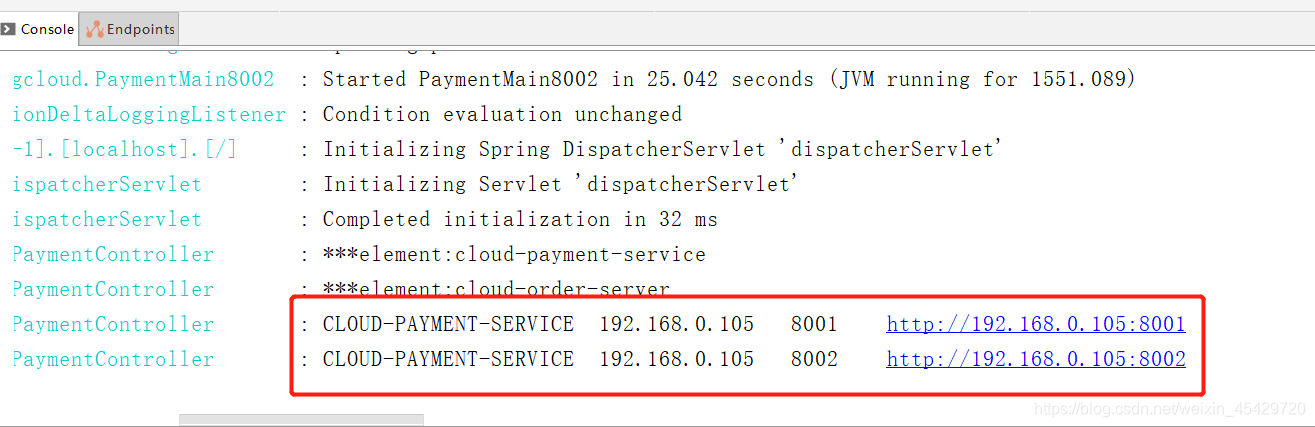Open the Endpoints tab

[x=130, y=29]
